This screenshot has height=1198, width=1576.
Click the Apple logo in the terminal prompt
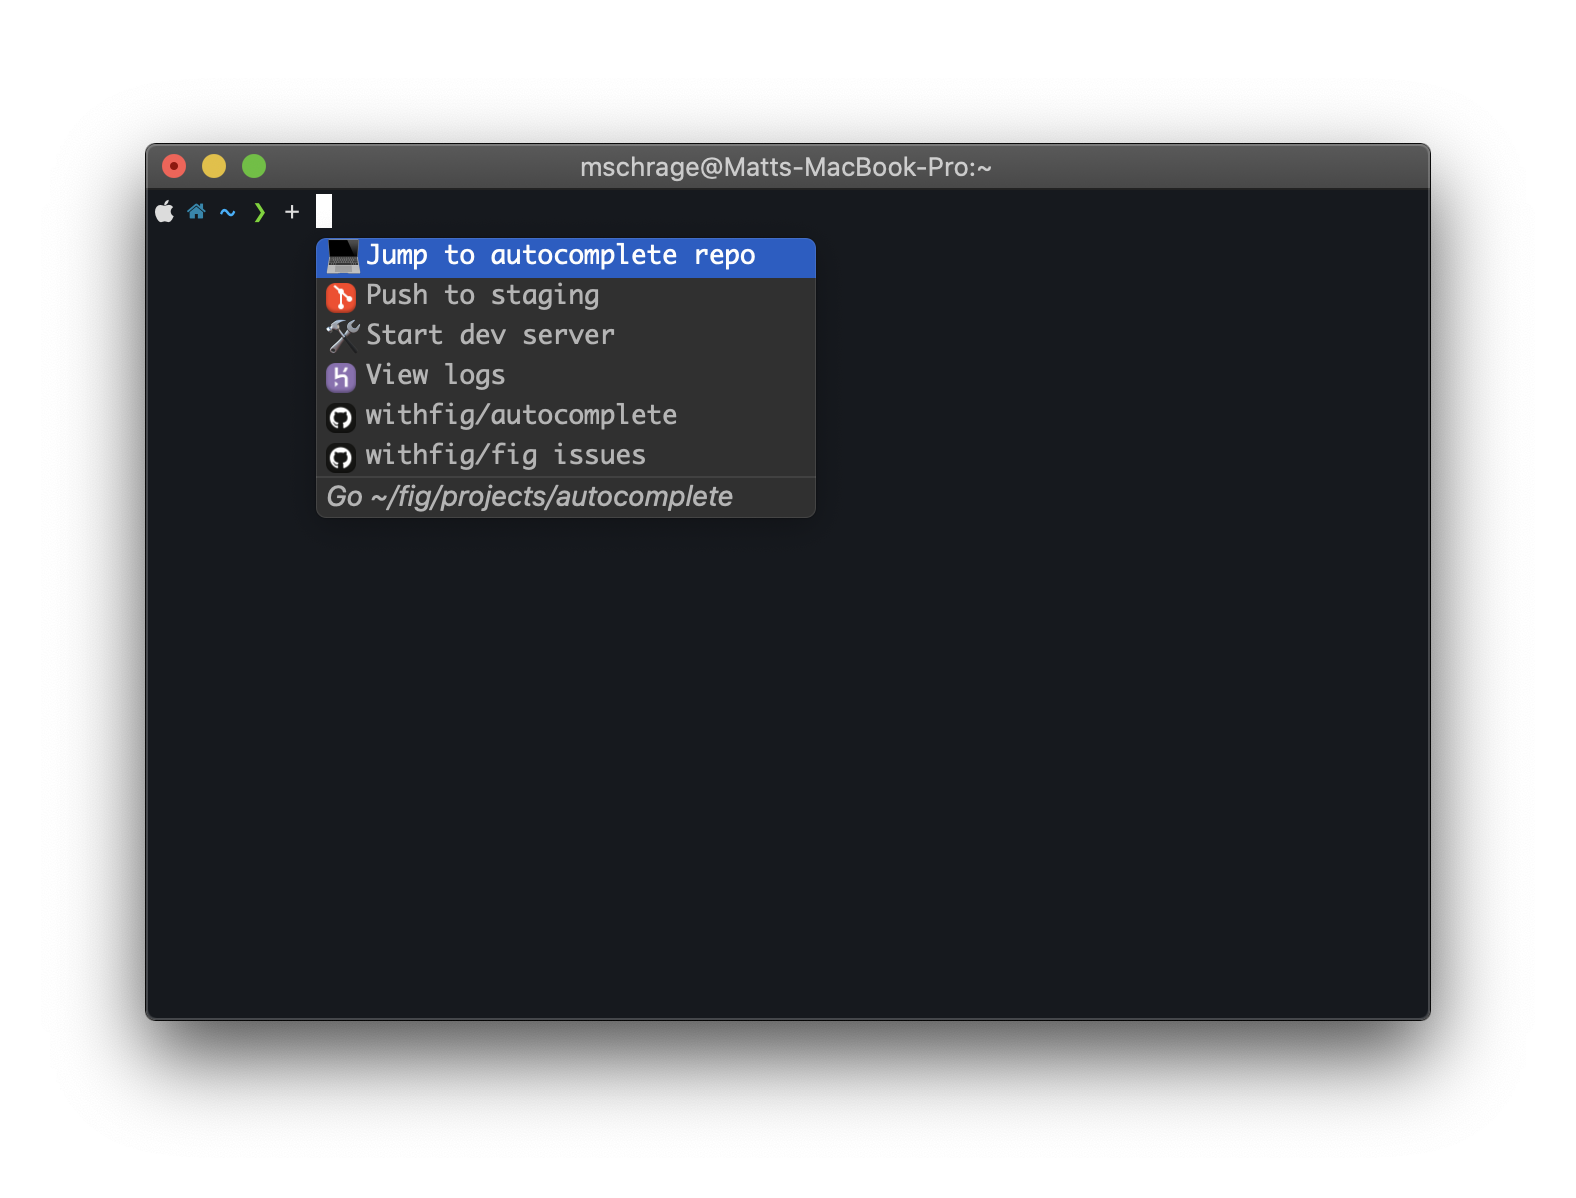coord(165,211)
